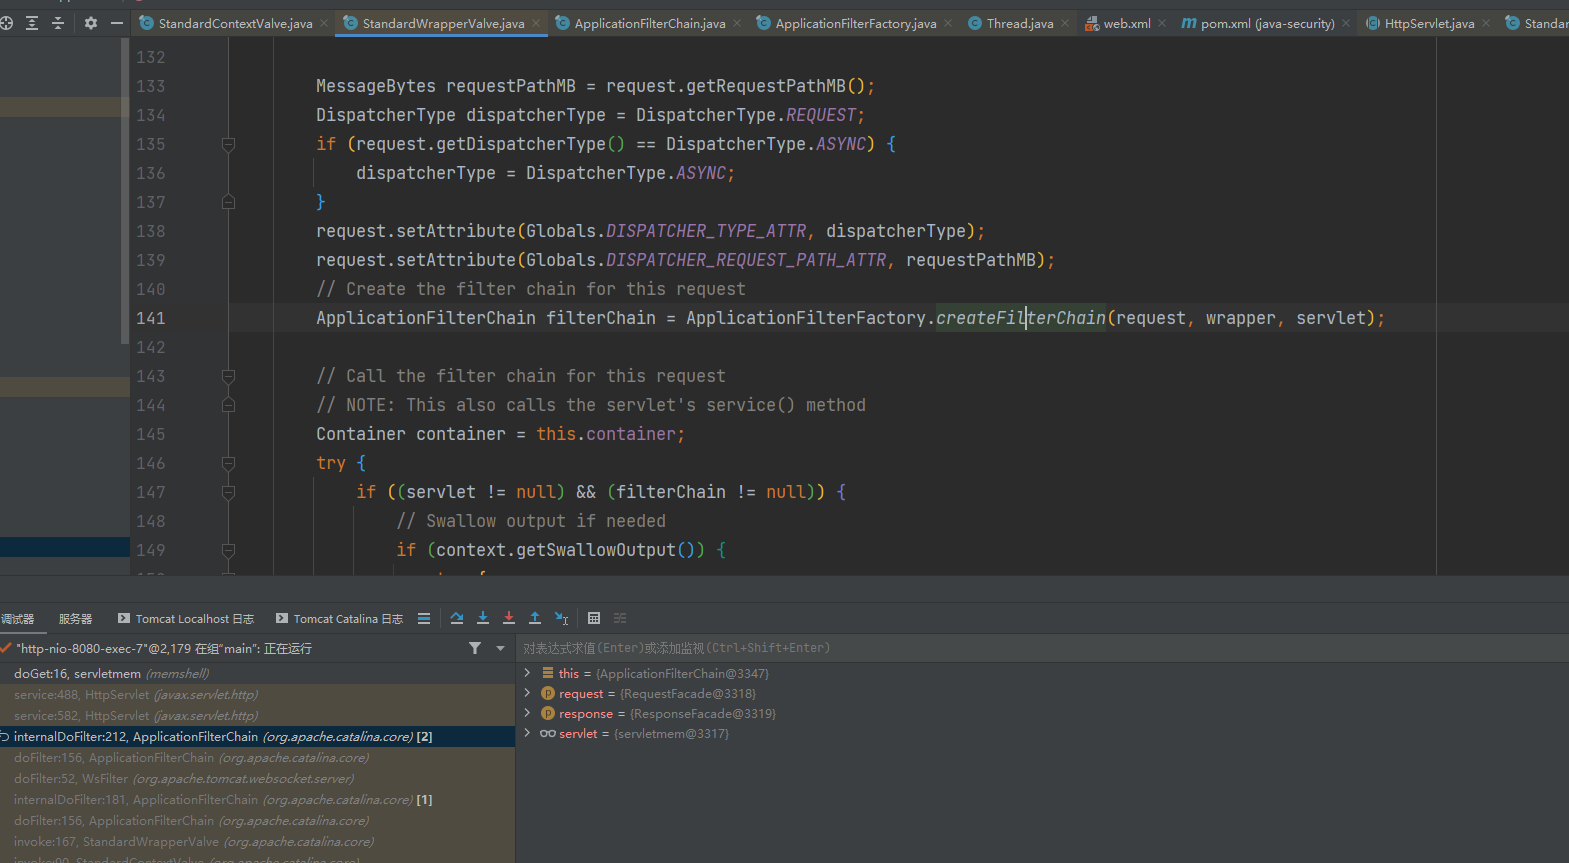Screen dimensions: 1569x863
Task: Close the pom.xml (java-security) tab
Action: click(x=1346, y=23)
